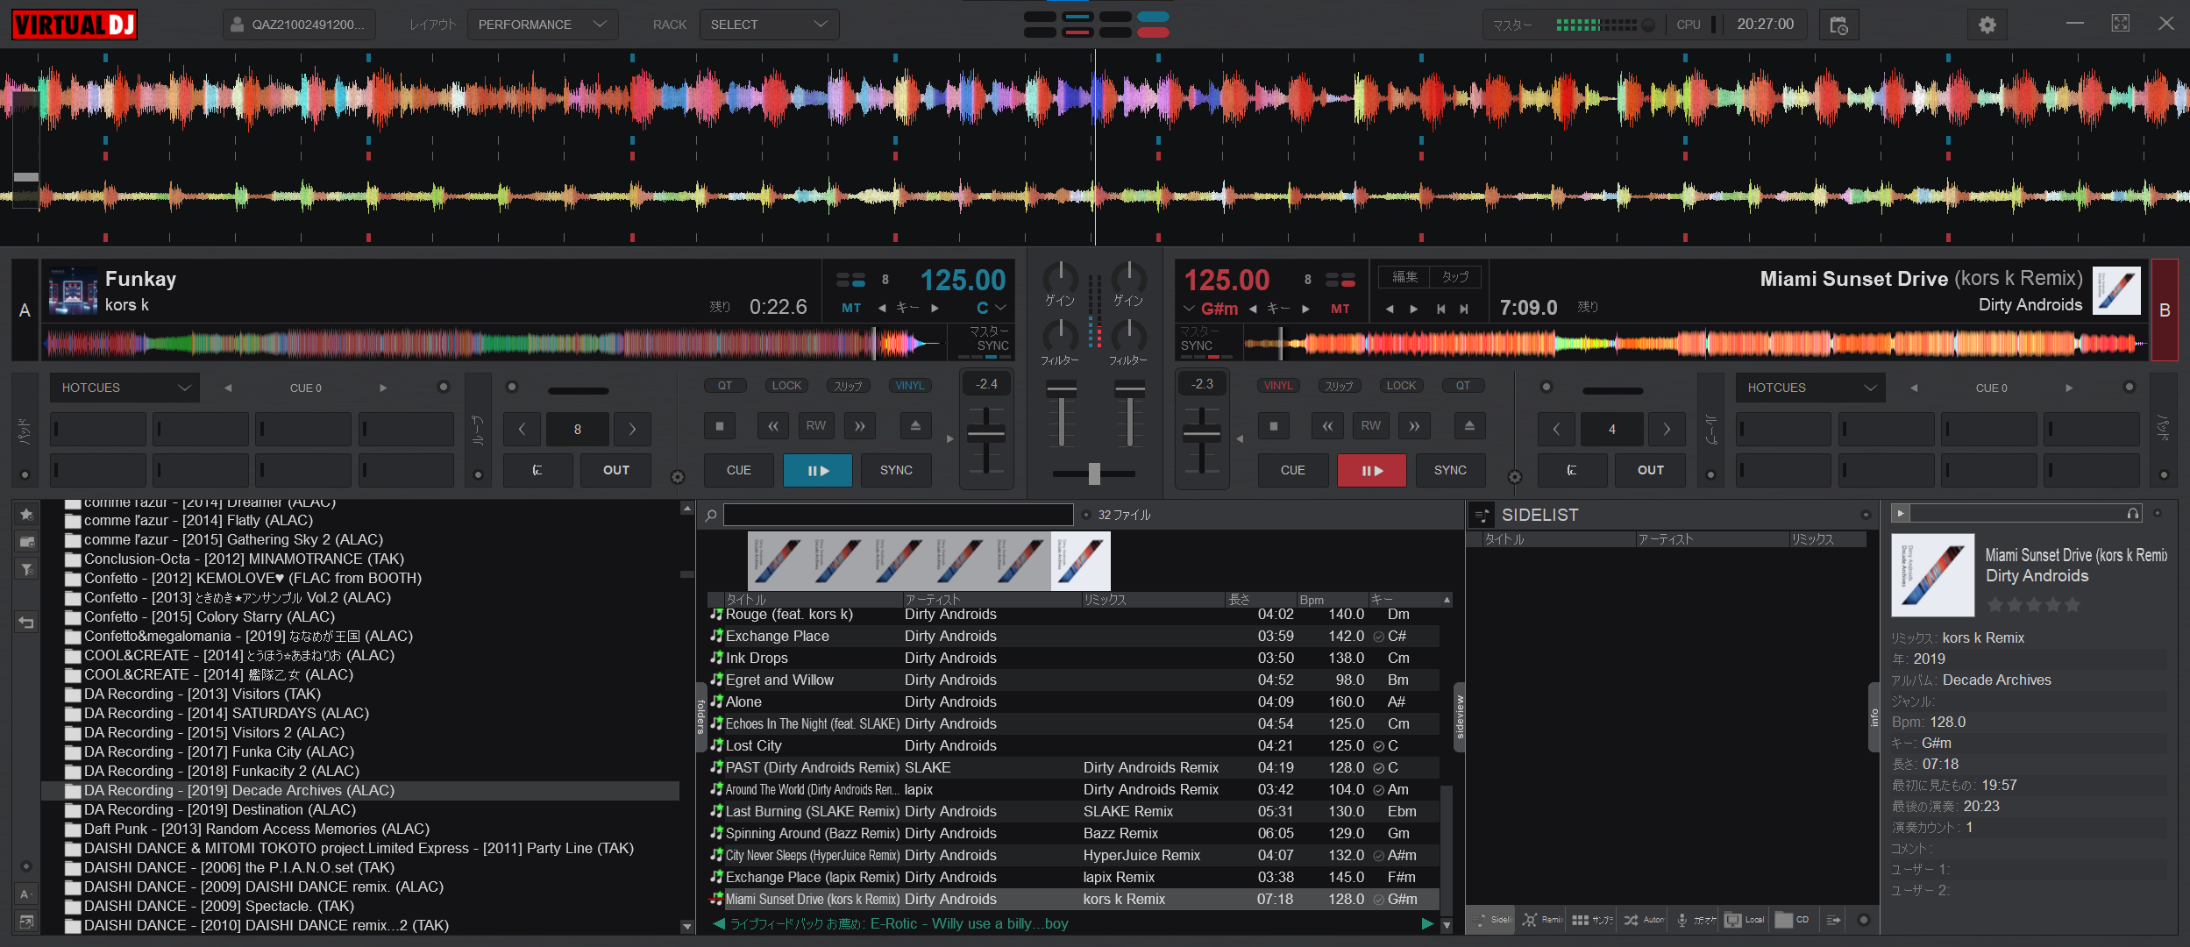Click deck B rewind seek button
The width and height of the screenshot is (2190, 947).
(x=1327, y=426)
